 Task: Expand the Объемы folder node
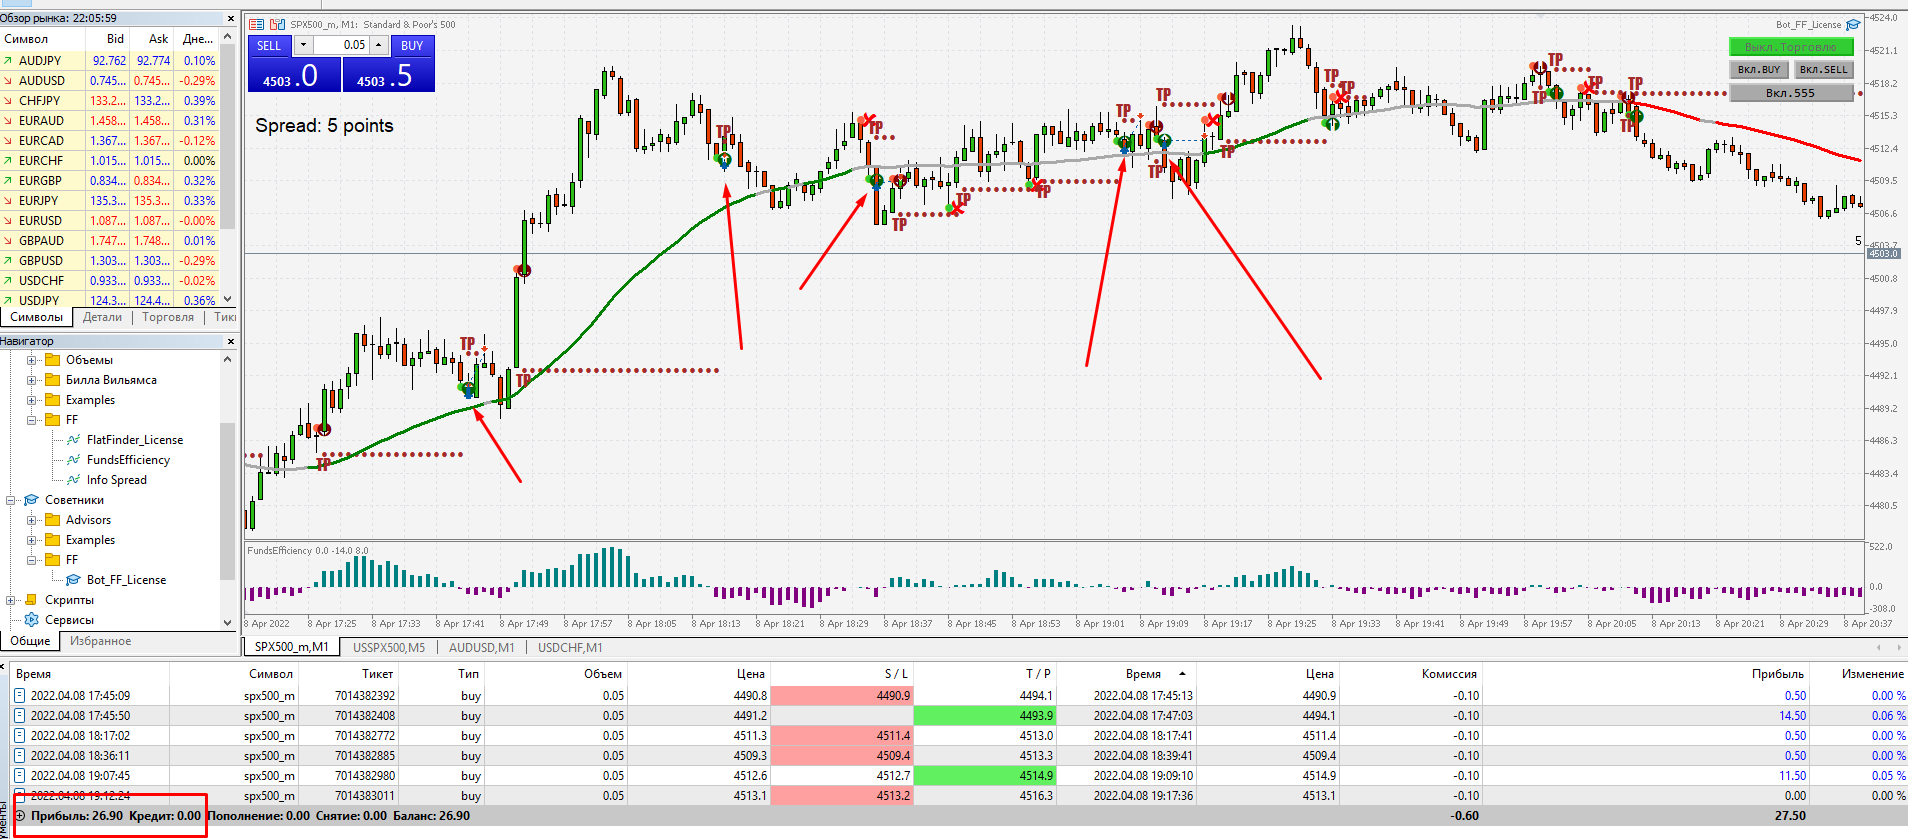(x=31, y=360)
